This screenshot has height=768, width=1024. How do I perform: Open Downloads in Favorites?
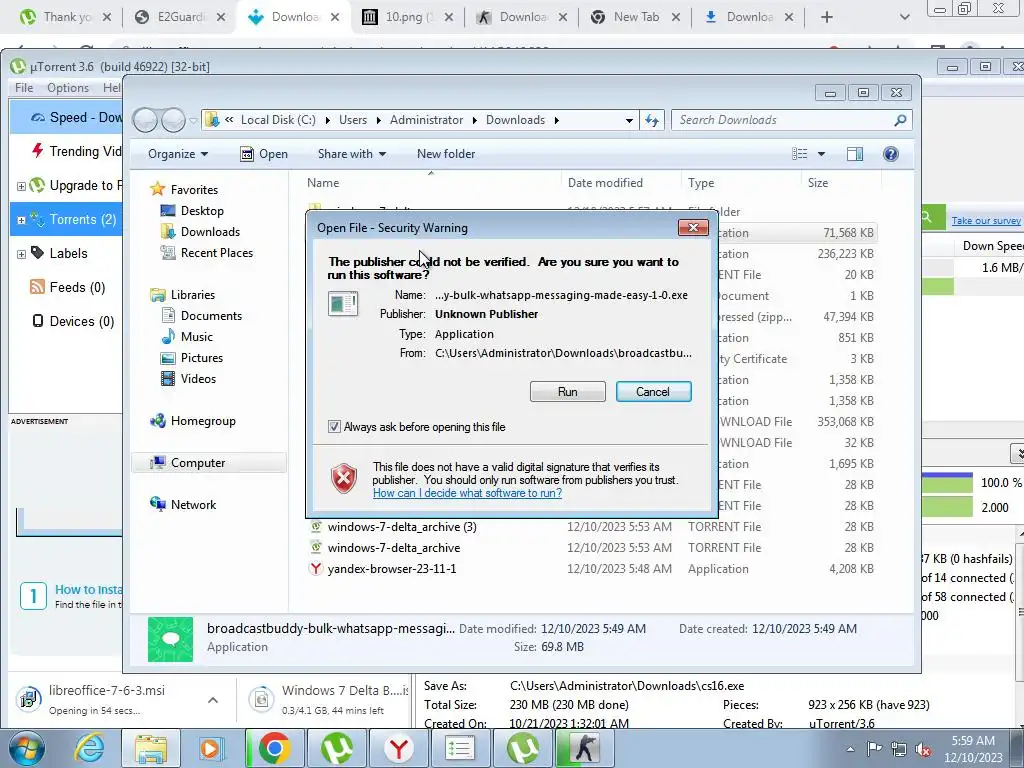tap(210, 231)
